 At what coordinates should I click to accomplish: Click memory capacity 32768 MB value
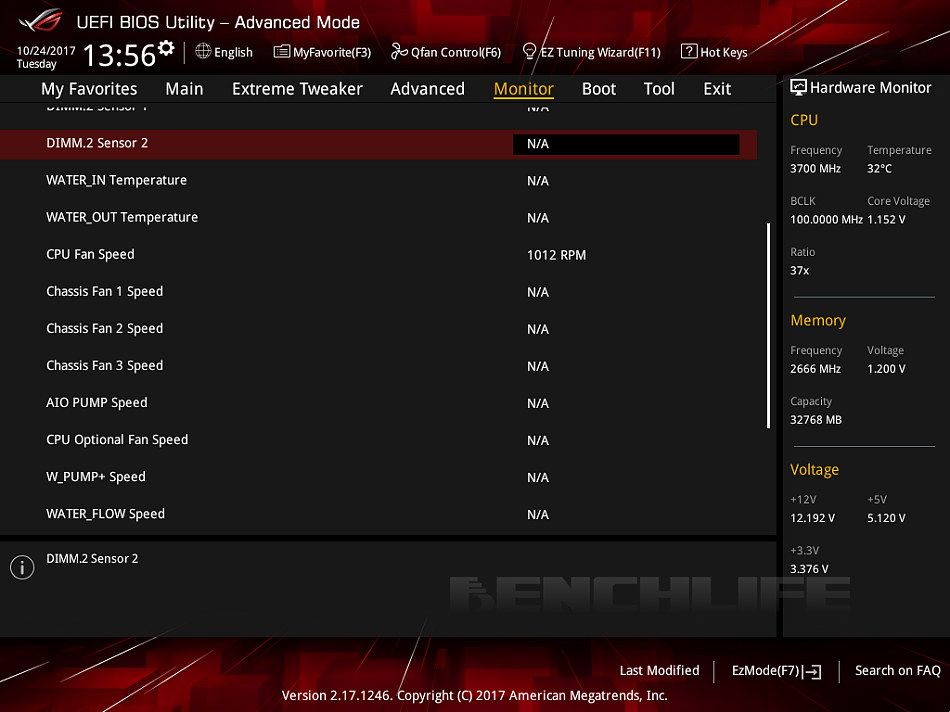pyautogui.click(x=815, y=419)
